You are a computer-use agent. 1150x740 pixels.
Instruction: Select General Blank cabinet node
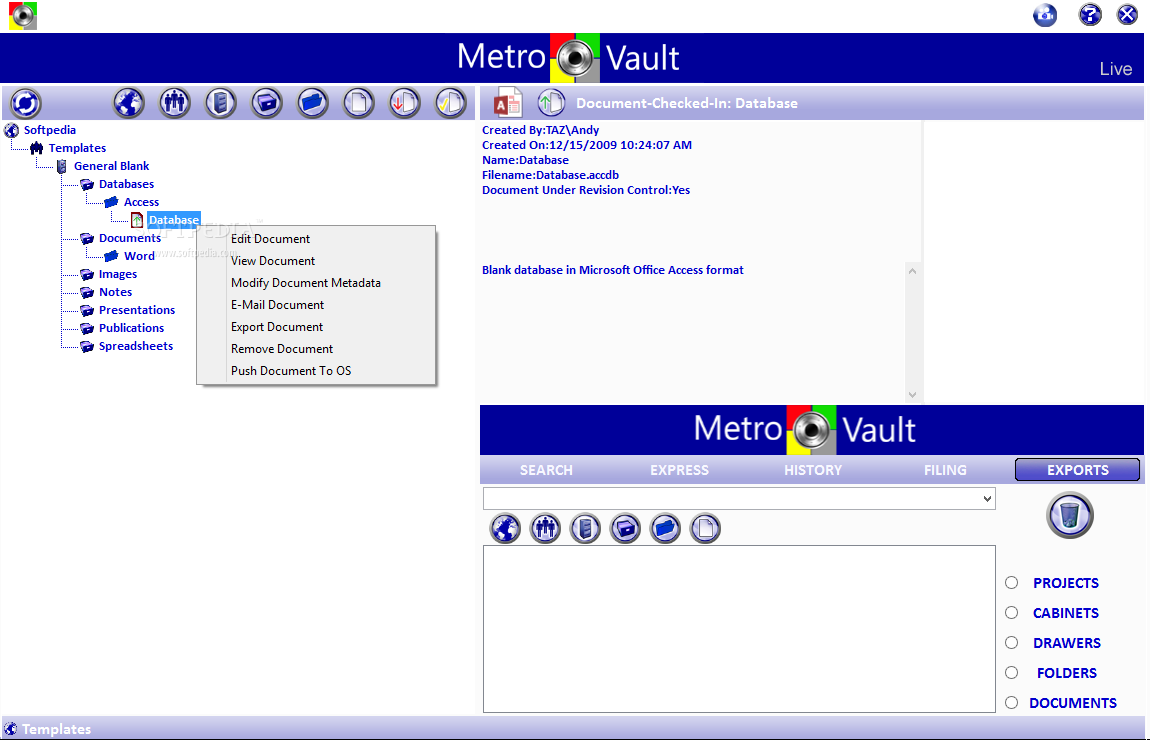111,166
